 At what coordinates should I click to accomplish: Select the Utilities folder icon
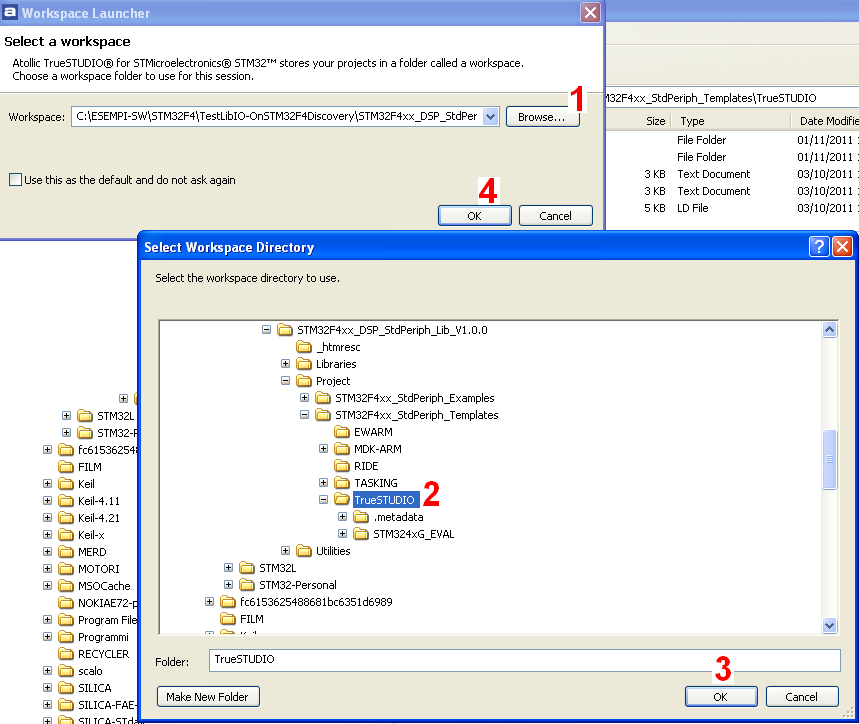coord(304,550)
